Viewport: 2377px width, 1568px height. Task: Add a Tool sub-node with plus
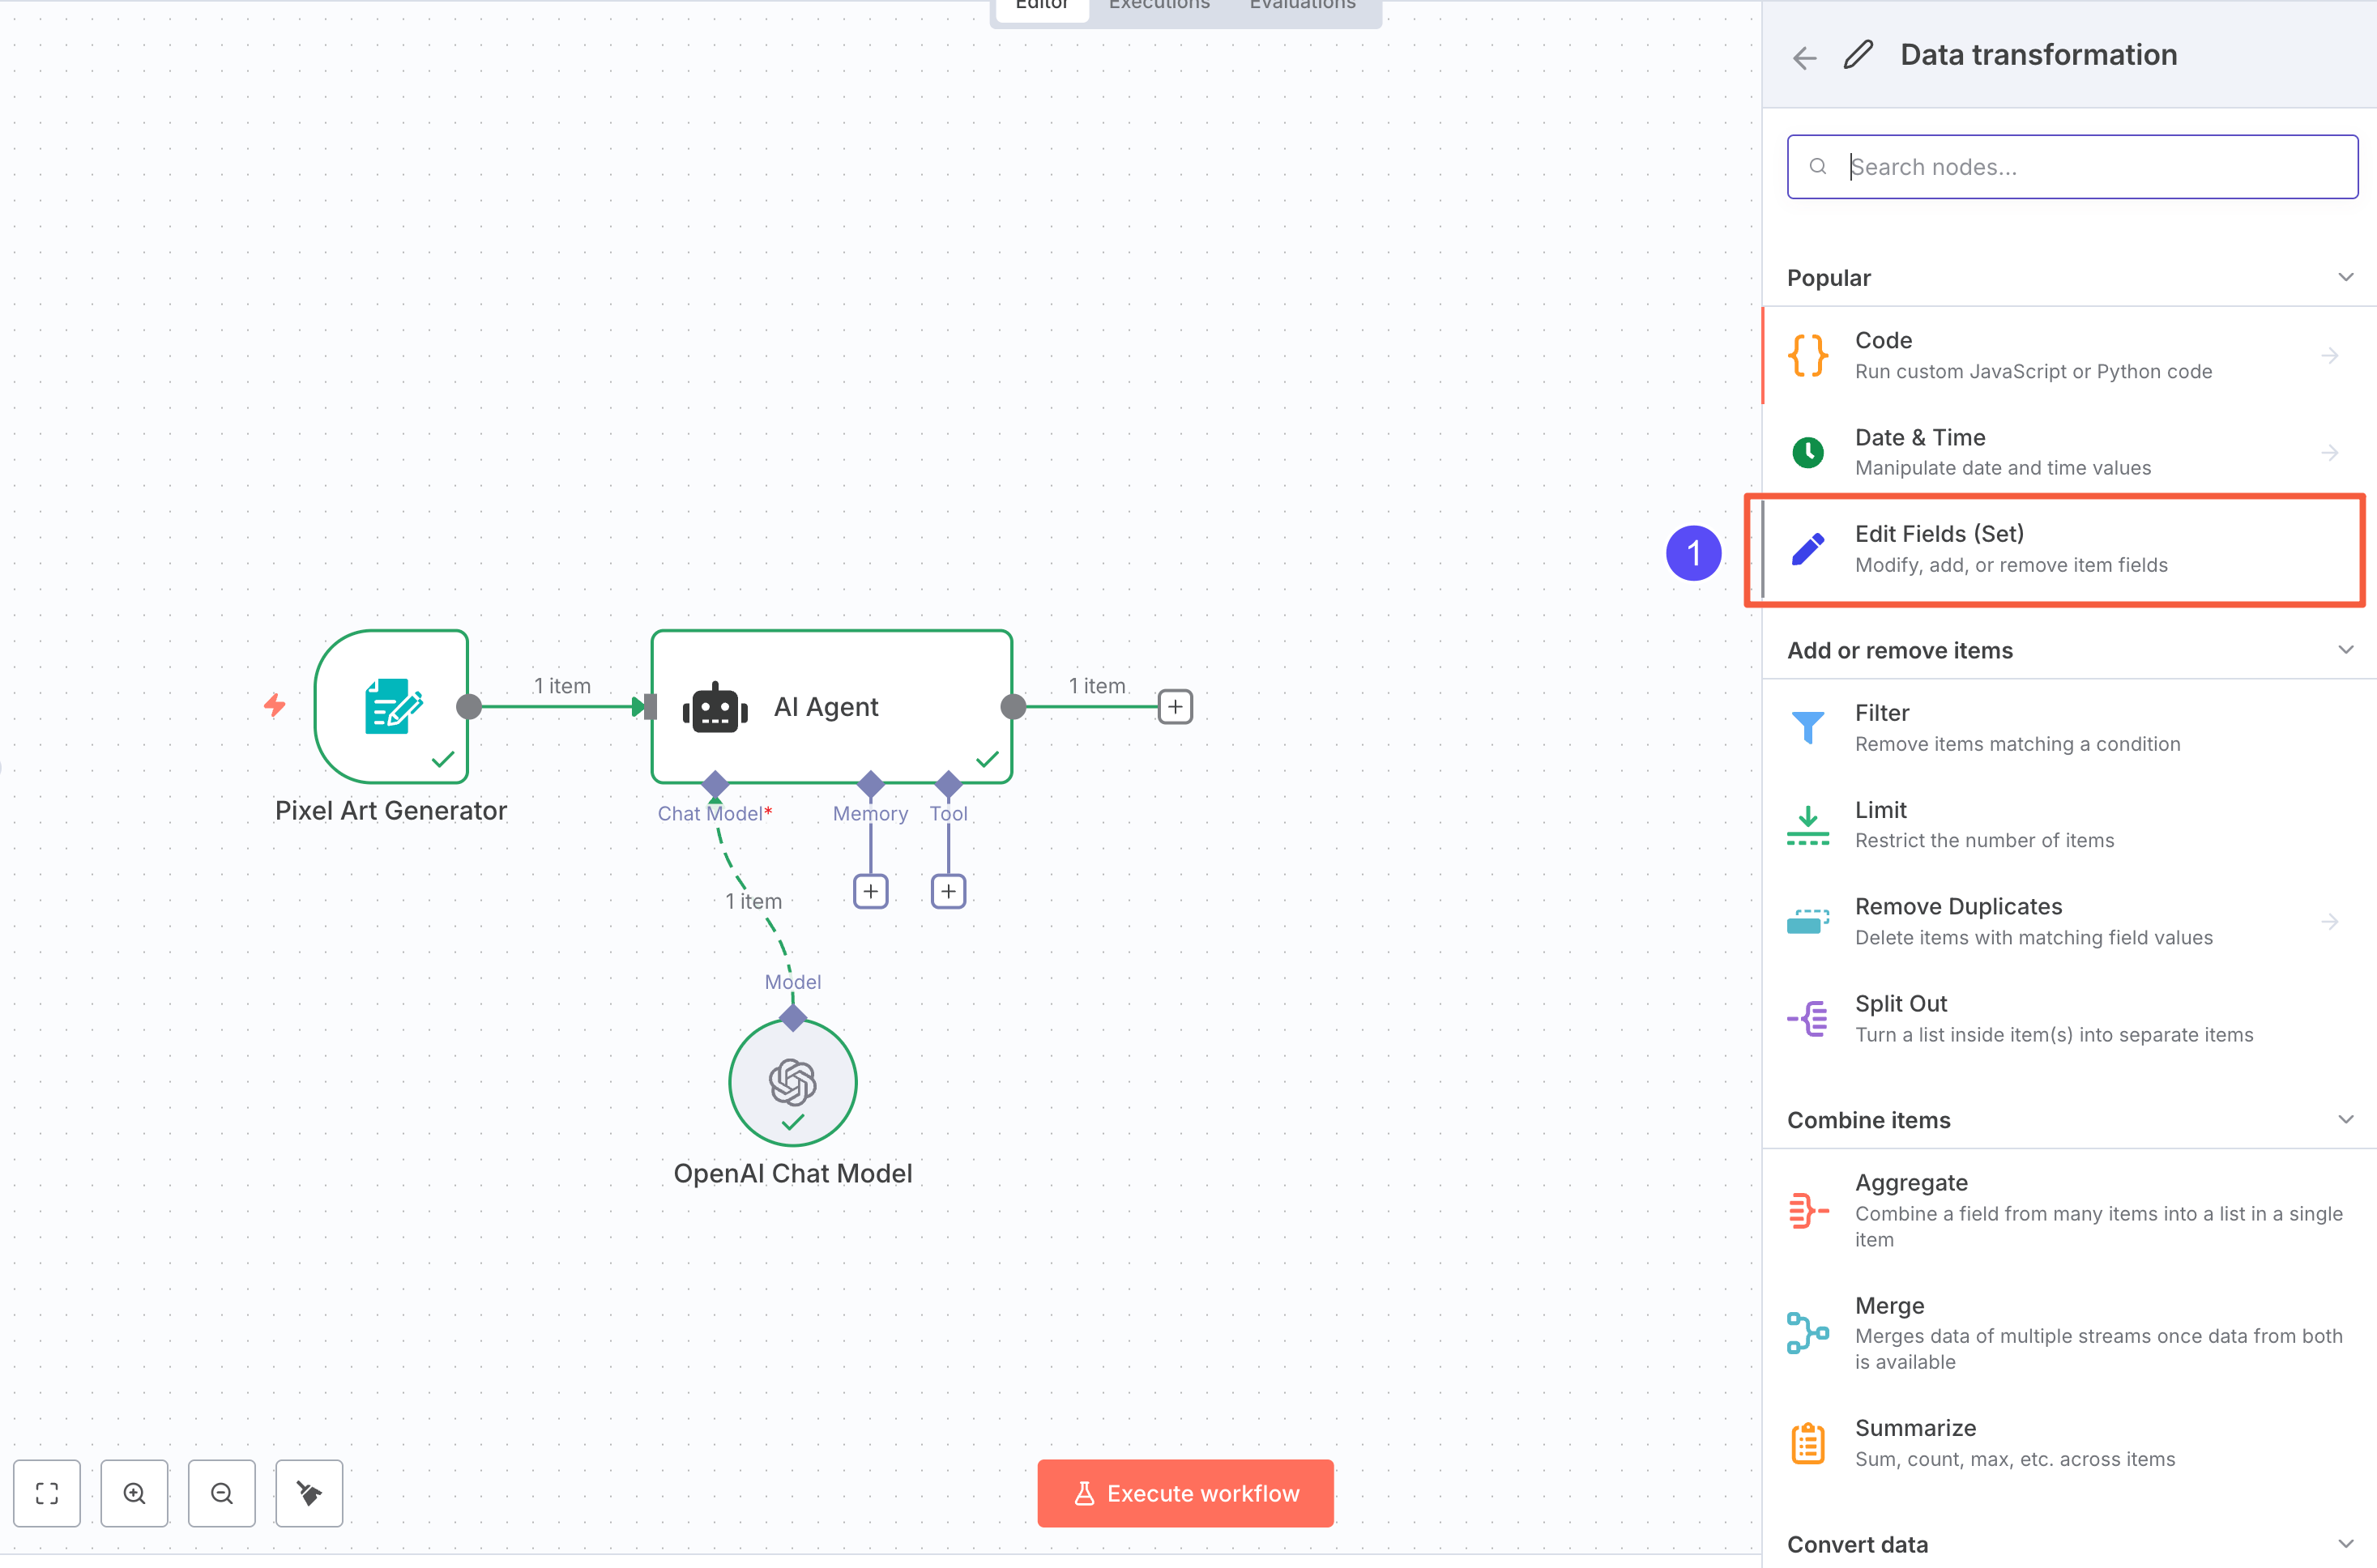pos(948,891)
